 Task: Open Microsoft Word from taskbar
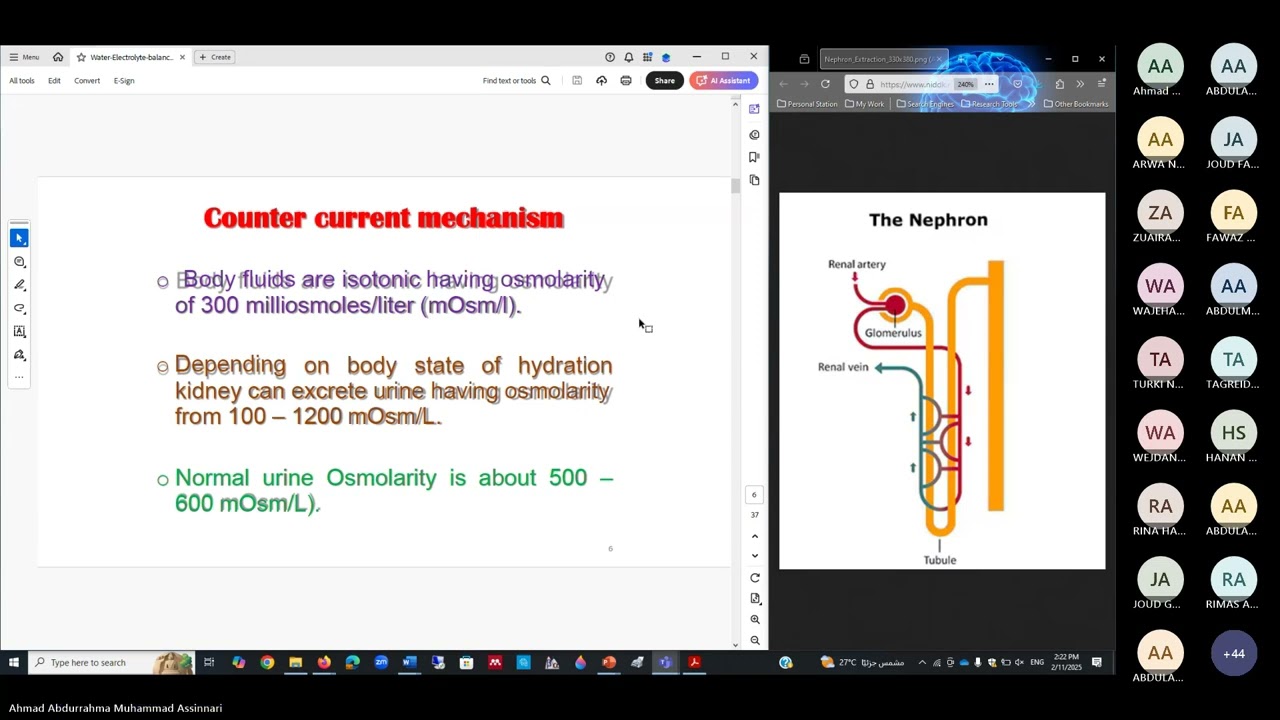point(409,662)
